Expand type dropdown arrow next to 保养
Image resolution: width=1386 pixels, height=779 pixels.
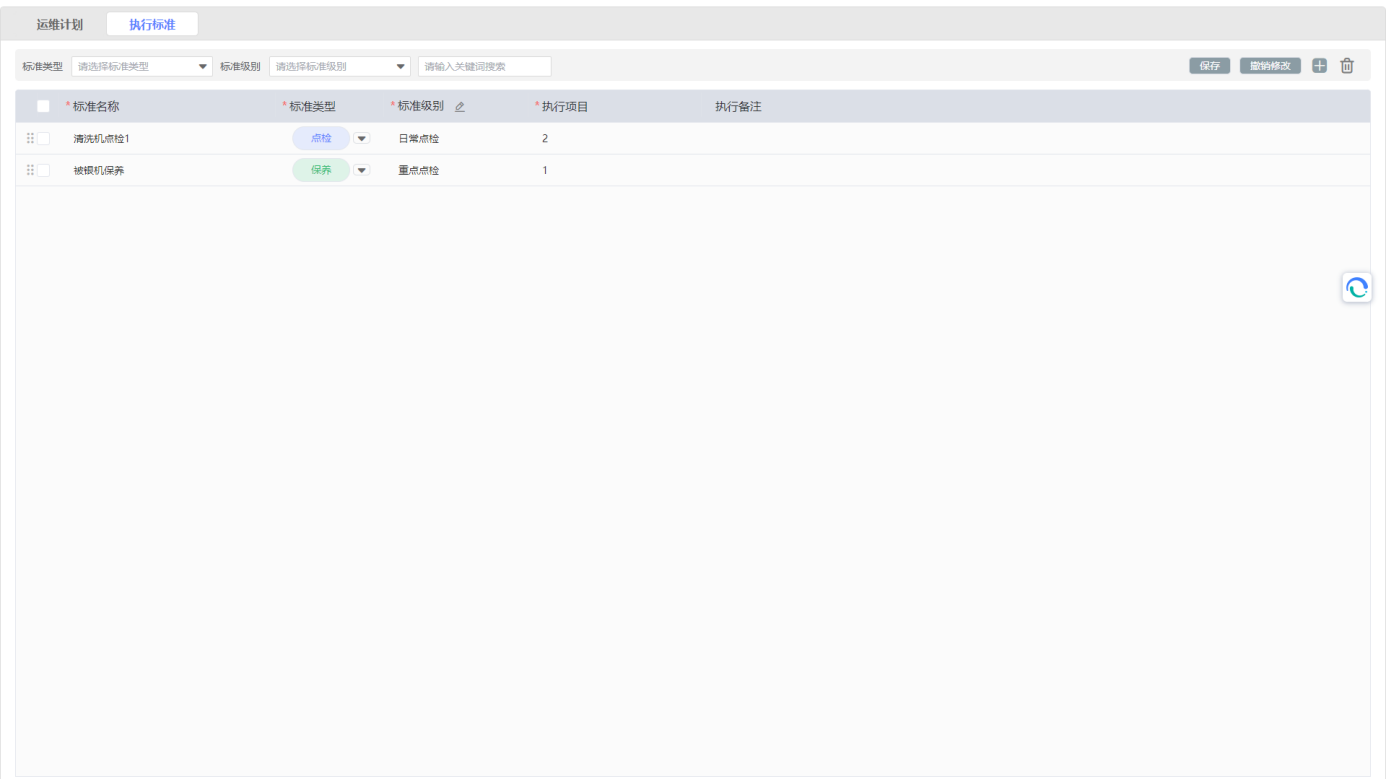[x=362, y=171]
